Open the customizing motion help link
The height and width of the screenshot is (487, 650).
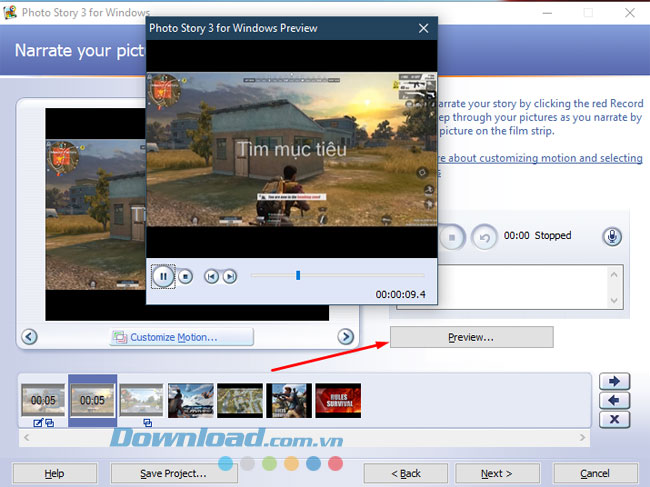(540, 158)
